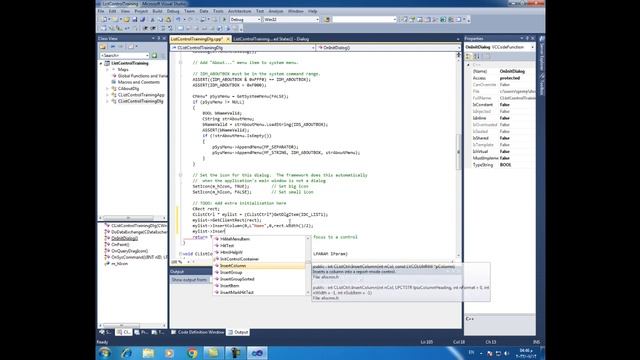Open Windows Media Player from the taskbar
The height and width of the screenshot is (360, 640).
[x=169, y=353]
